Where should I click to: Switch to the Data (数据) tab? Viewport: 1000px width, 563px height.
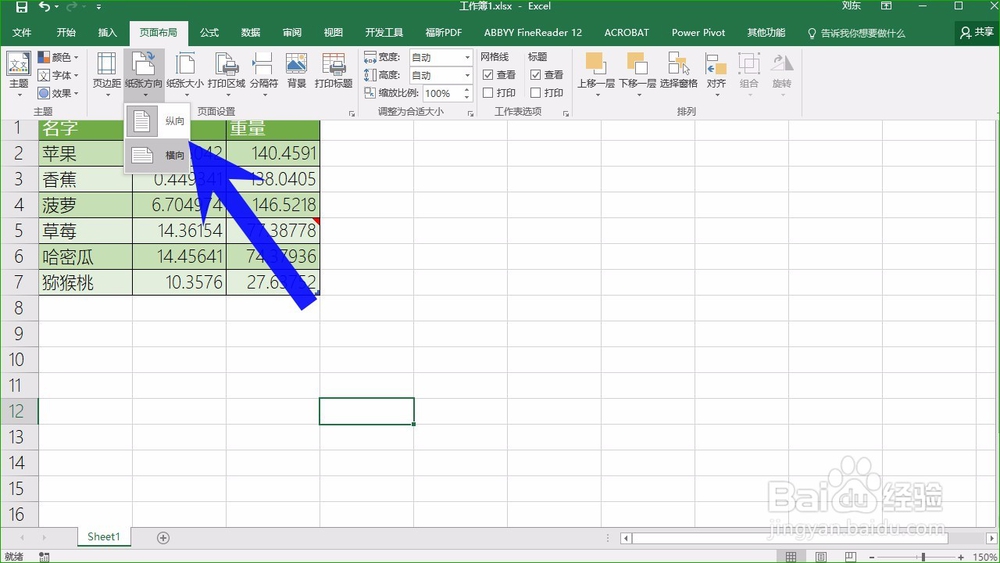tap(251, 33)
